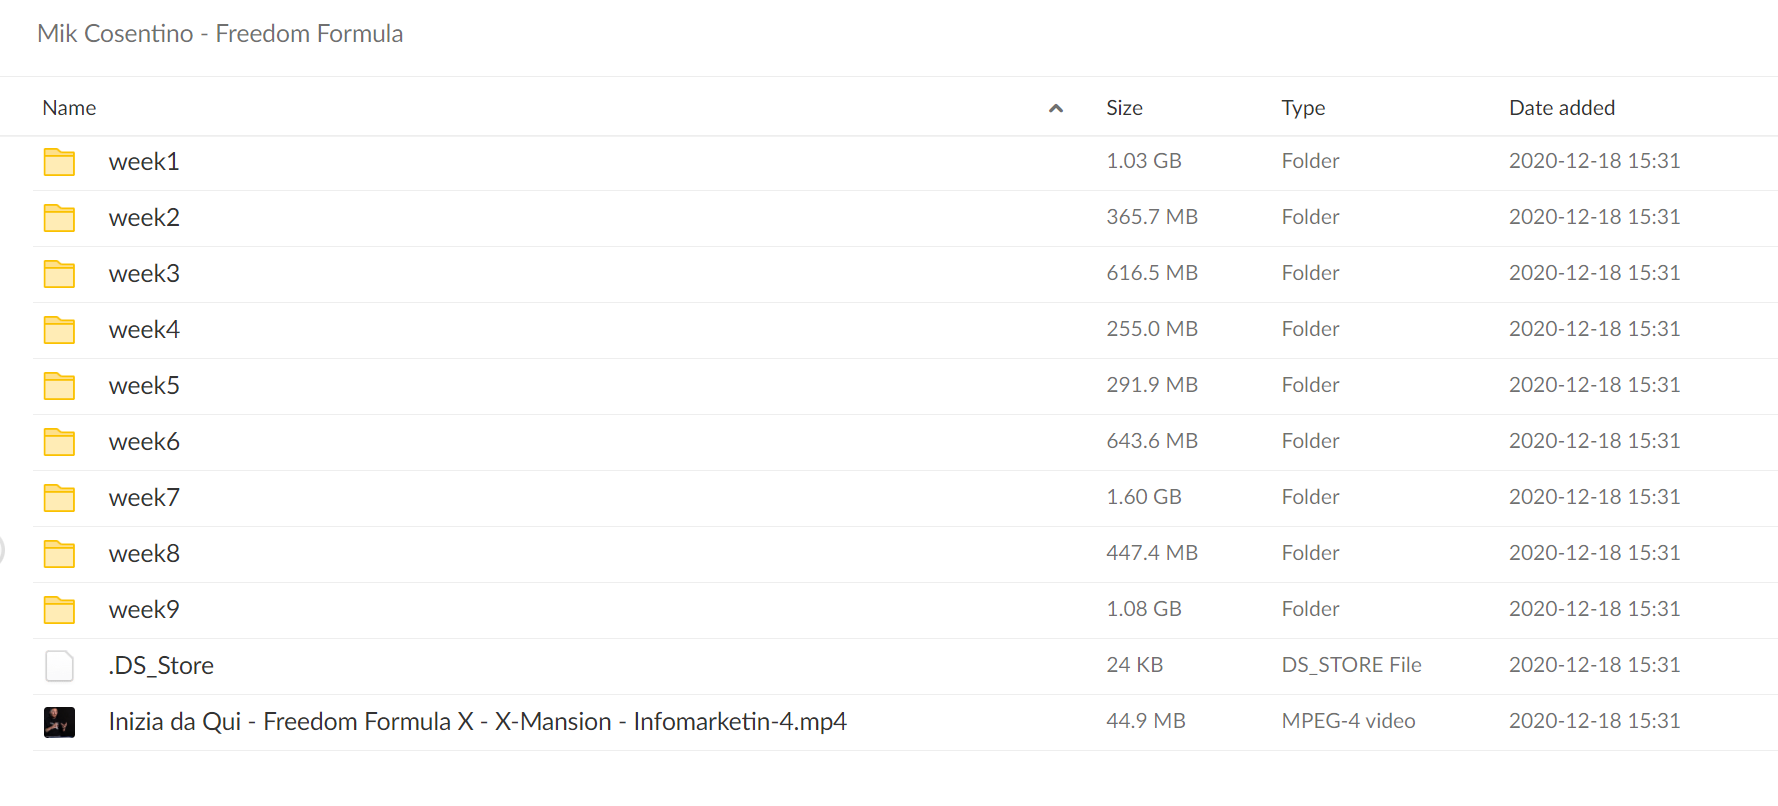
Task: Sort files by the Size column header
Action: 1124,108
